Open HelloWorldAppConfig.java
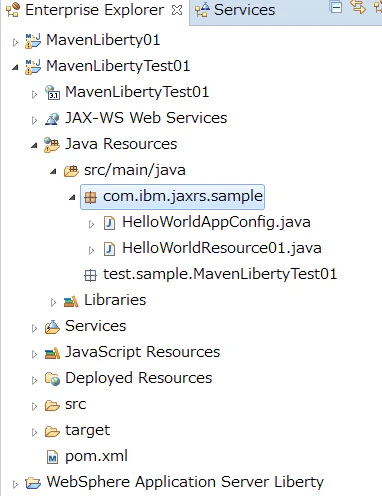The height and width of the screenshot is (496, 382). [216, 222]
